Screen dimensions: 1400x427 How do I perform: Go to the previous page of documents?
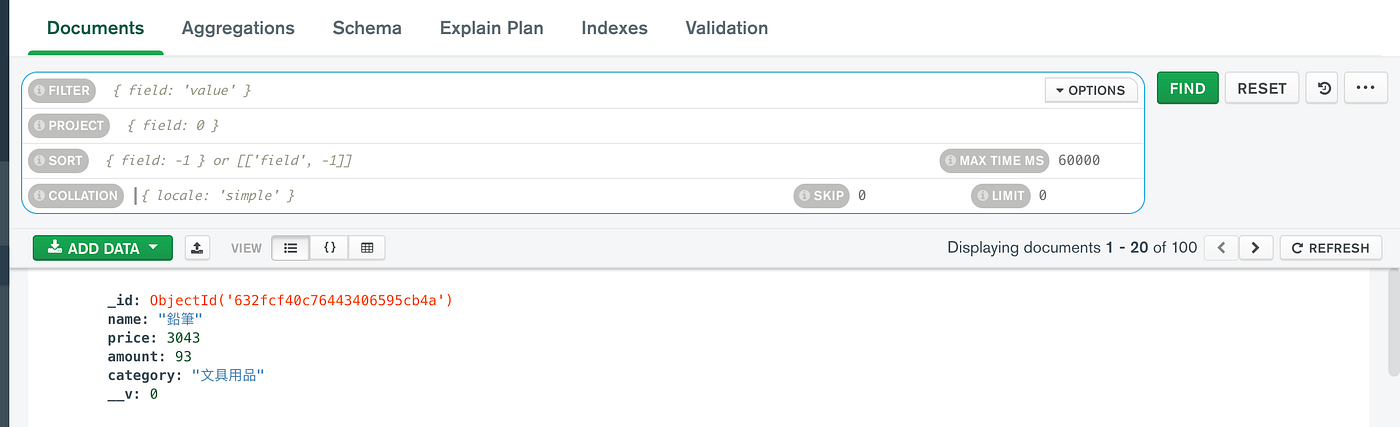1220,248
